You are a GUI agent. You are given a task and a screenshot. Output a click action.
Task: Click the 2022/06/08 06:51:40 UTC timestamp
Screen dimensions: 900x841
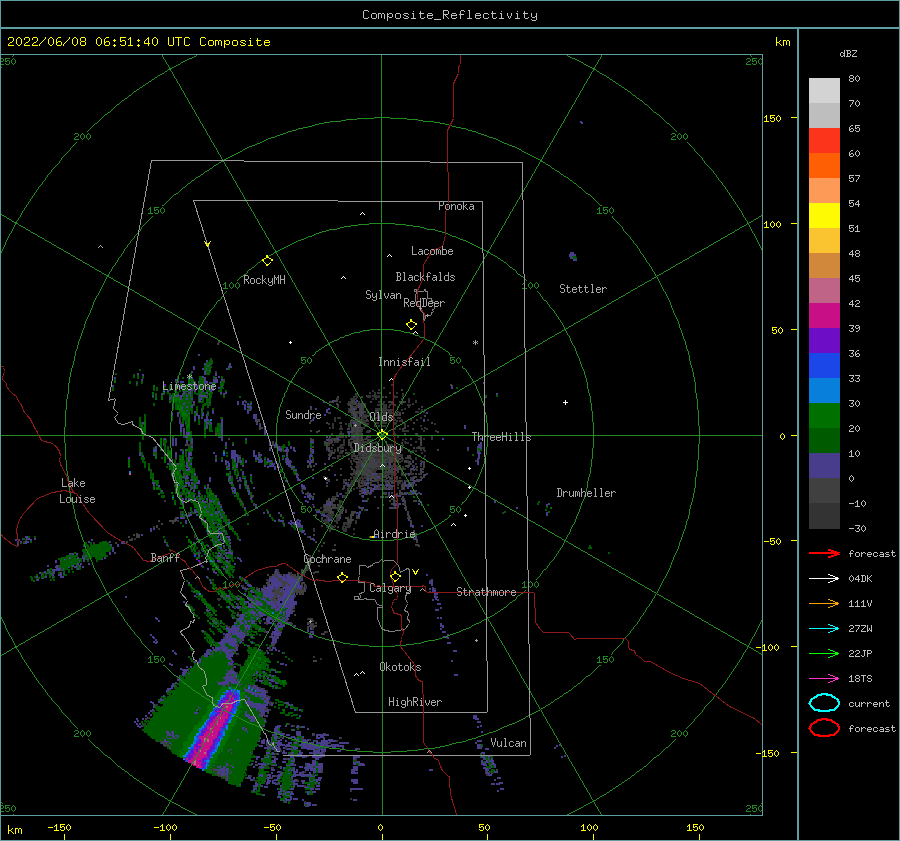pyautogui.click(x=99, y=41)
